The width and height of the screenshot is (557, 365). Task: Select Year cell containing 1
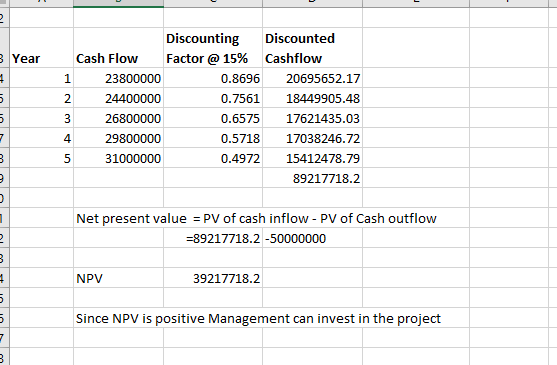pyautogui.click(x=41, y=78)
